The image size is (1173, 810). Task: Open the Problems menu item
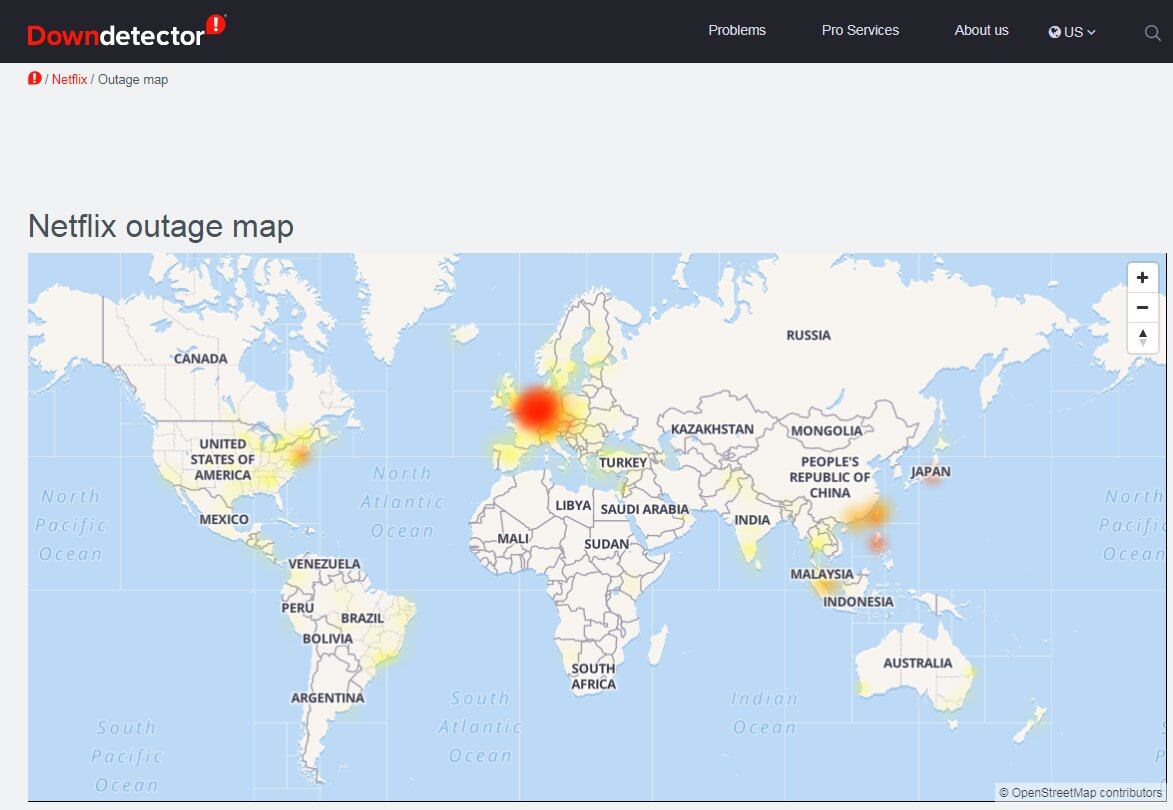coord(737,30)
